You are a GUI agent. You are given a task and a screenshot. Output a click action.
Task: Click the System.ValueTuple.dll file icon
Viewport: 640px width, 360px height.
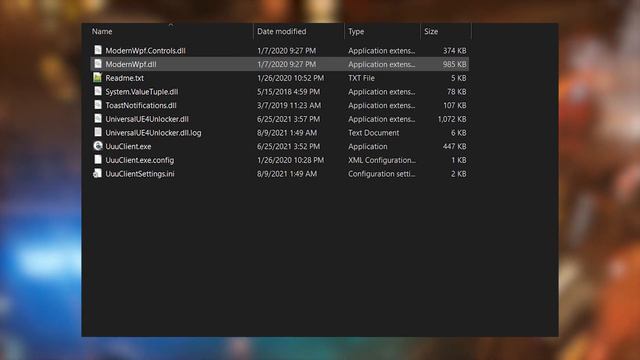tap(98, 91)
